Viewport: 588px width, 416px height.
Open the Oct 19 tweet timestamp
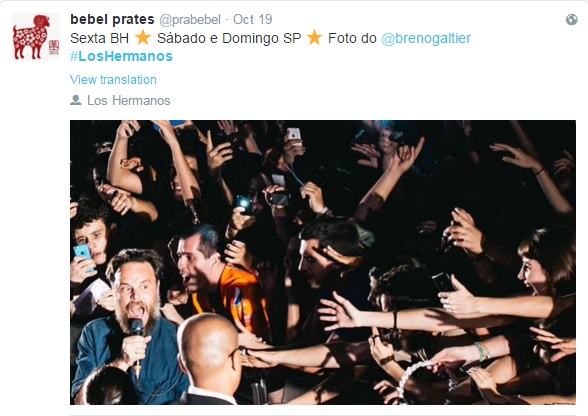[252, 19]
